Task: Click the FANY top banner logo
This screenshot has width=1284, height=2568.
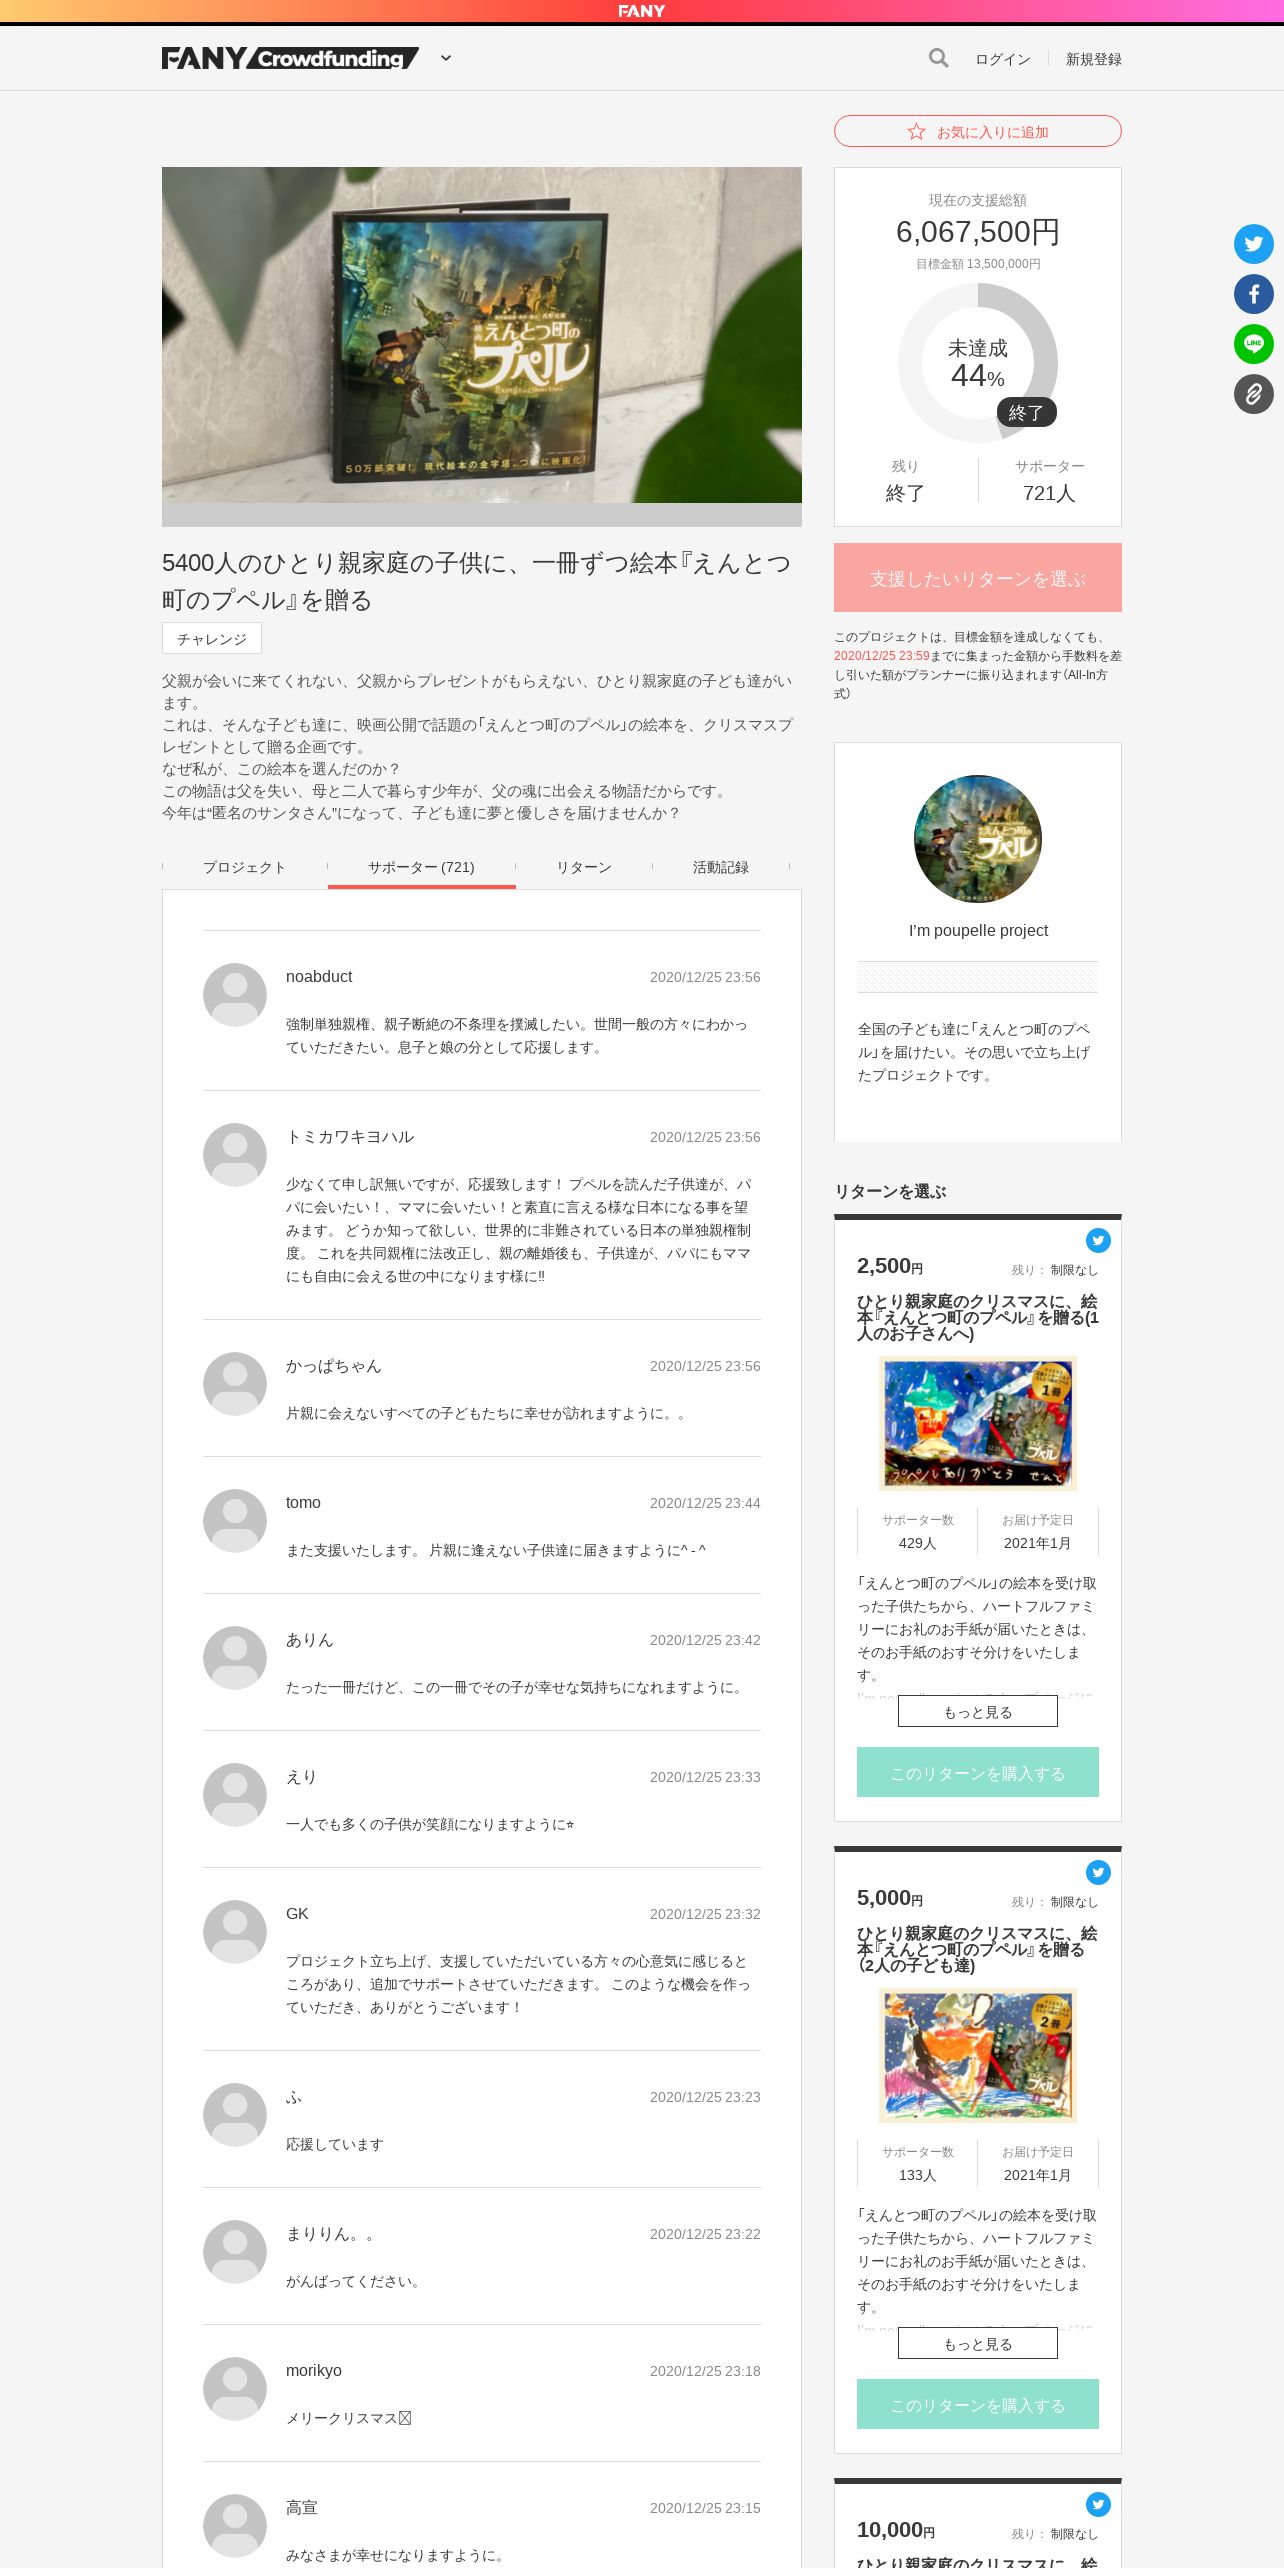Action: 642,11
